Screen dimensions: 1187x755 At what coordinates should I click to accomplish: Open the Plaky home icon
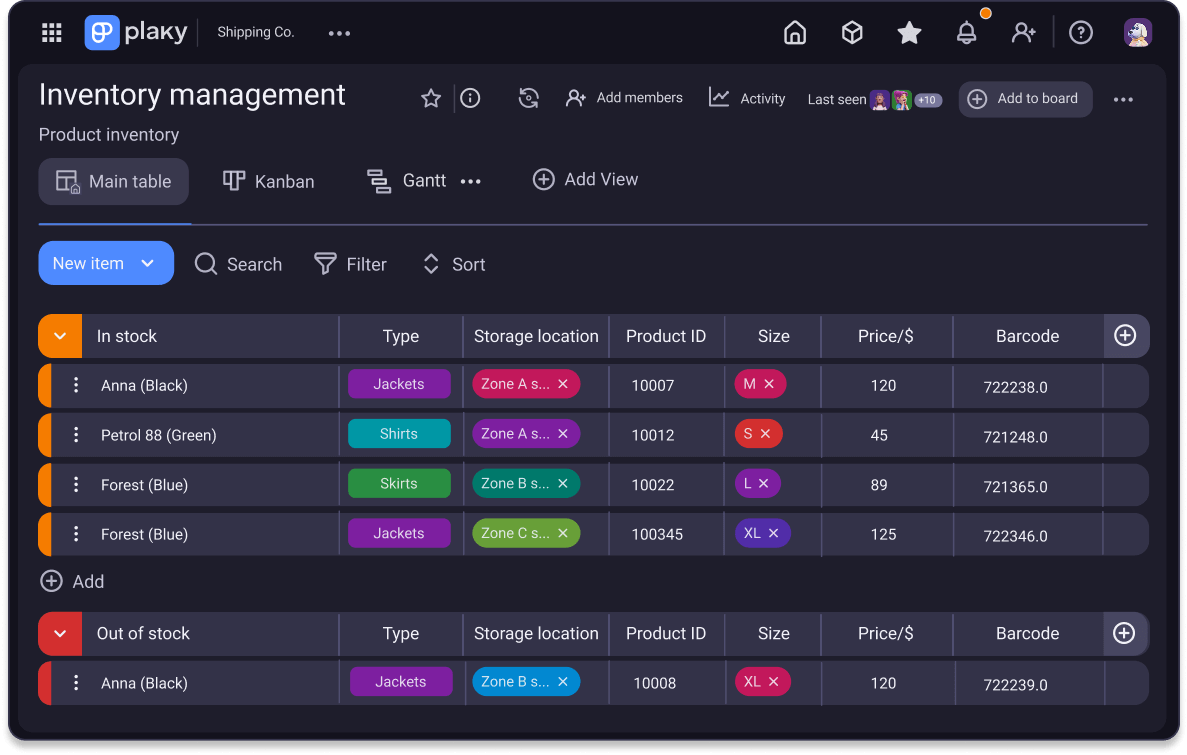(795, 32)
